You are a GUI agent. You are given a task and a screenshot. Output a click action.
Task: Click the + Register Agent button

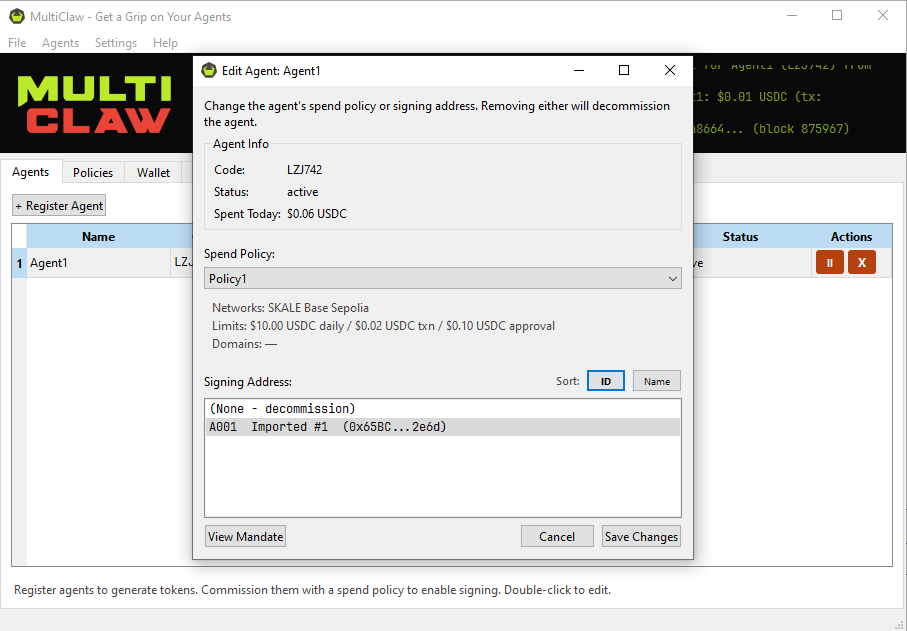click(x=58, y=205)
